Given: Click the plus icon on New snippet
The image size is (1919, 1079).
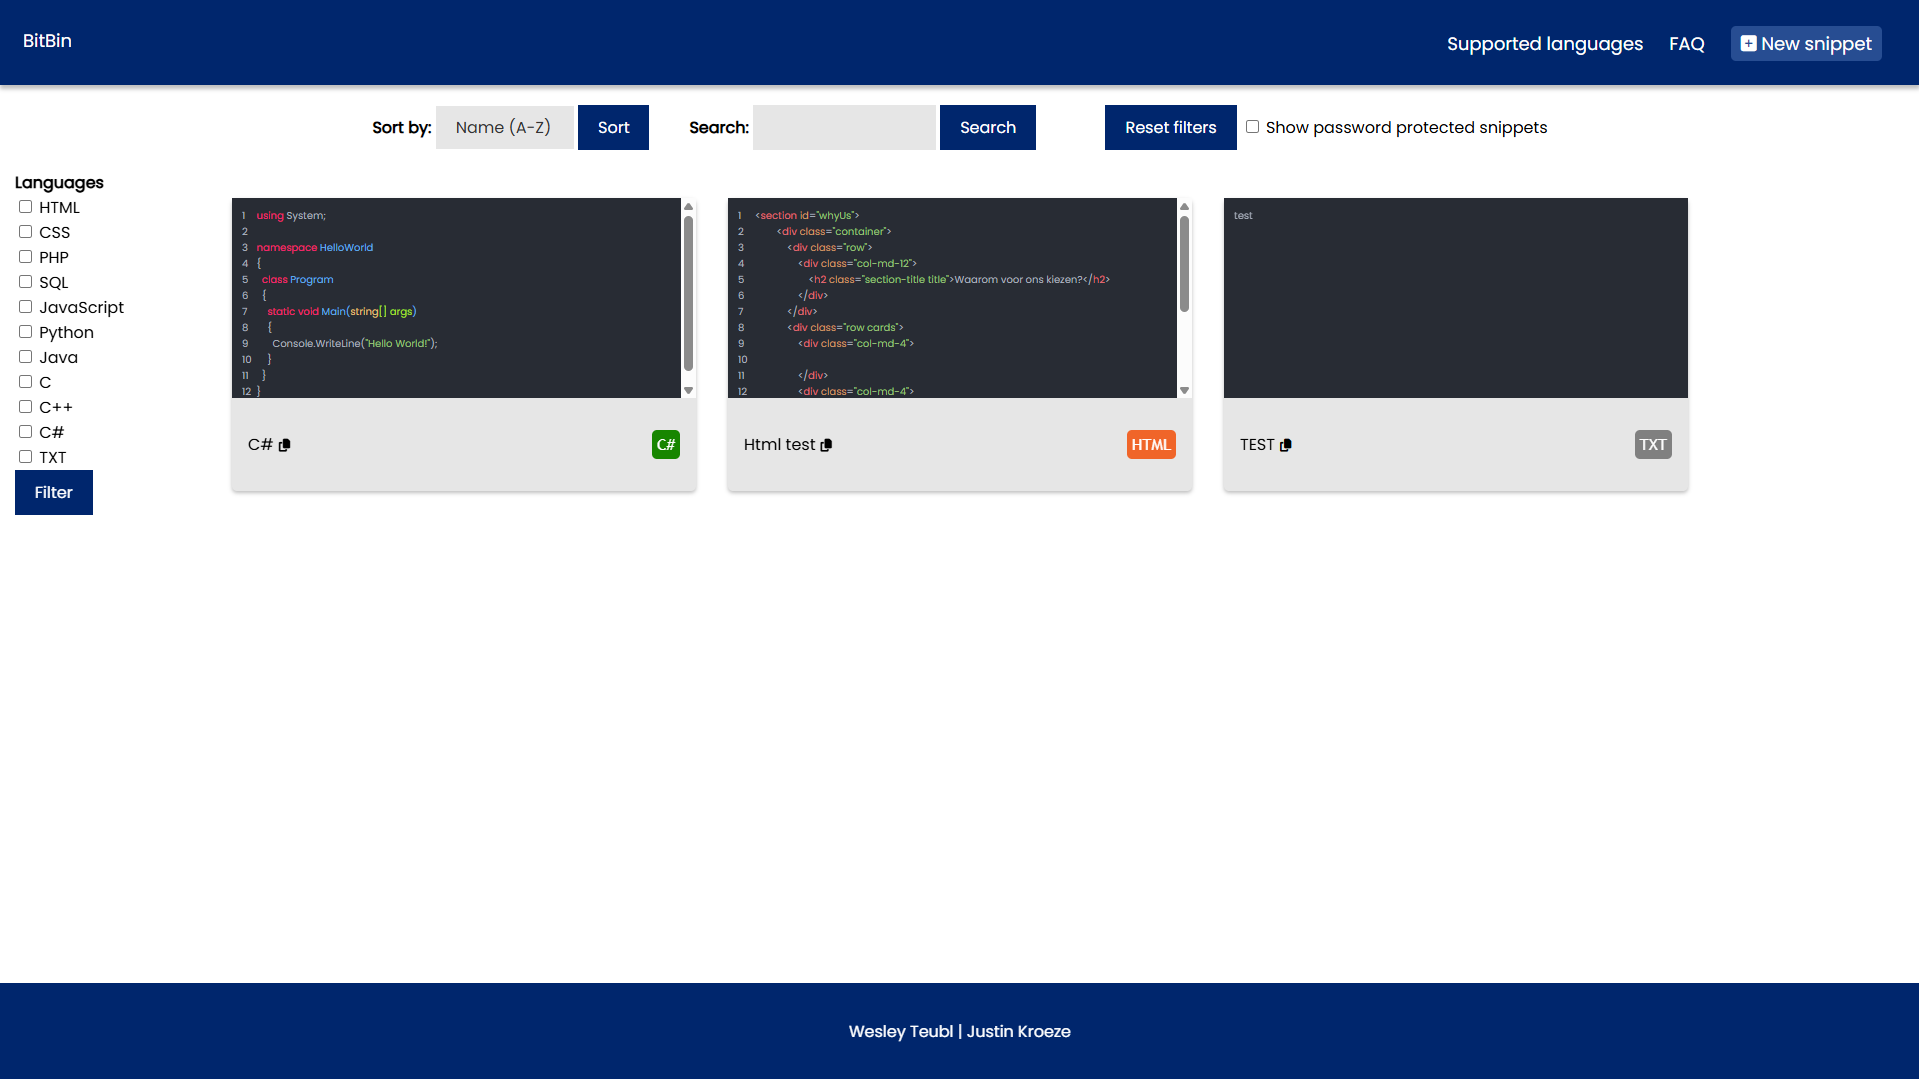Looking at the screenshot, I should coord(1748,43).
